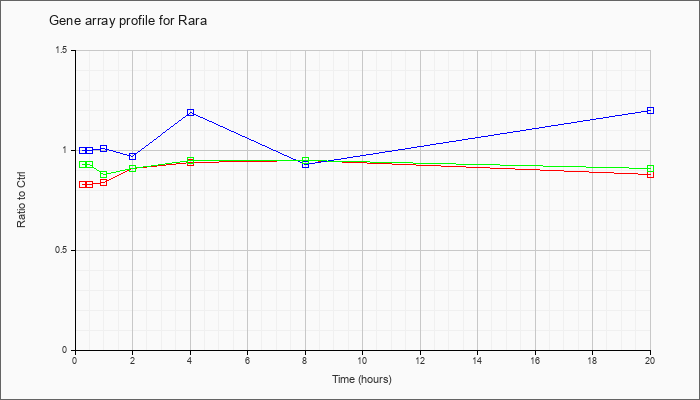Click the blue data point at 2 hours

(x=133, y=156)
